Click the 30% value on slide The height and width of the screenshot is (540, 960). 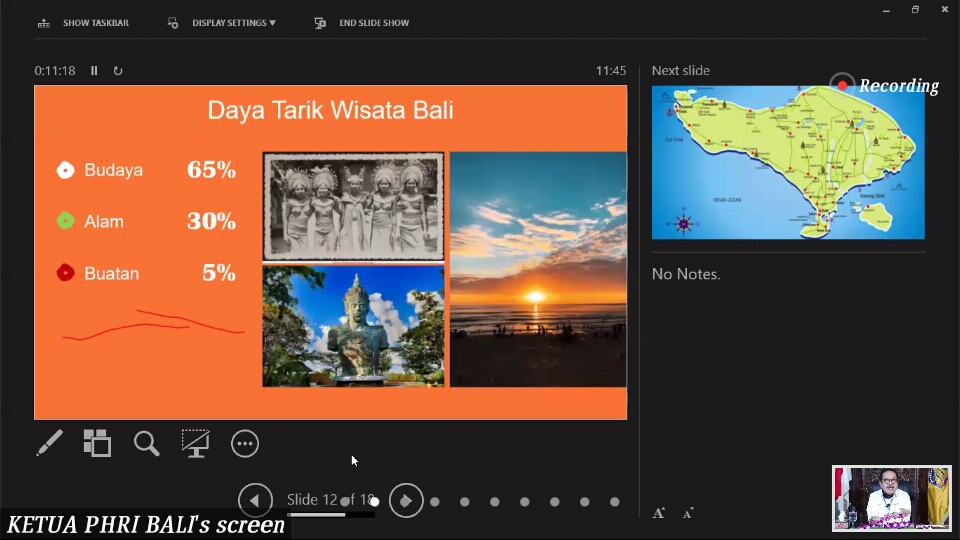coord(211,221)
